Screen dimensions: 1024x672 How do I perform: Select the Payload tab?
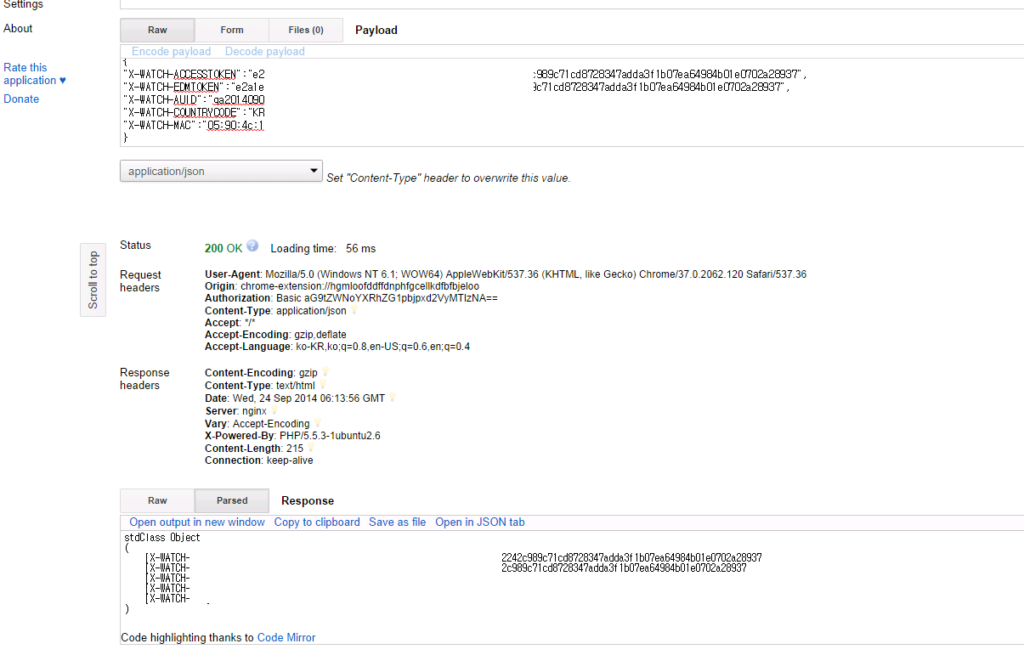376,29
